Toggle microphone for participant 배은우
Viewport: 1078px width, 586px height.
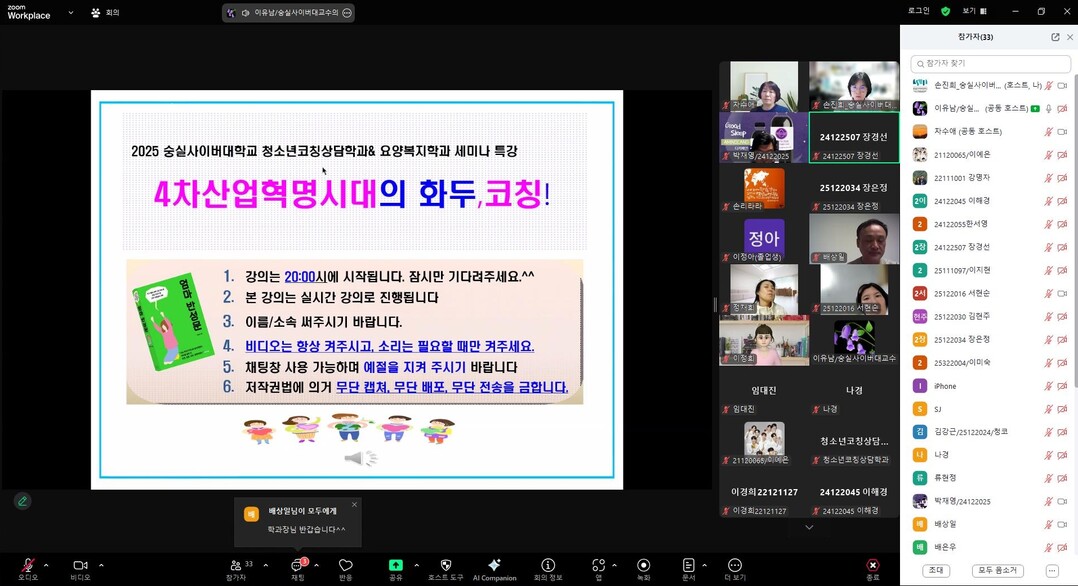1048,548
